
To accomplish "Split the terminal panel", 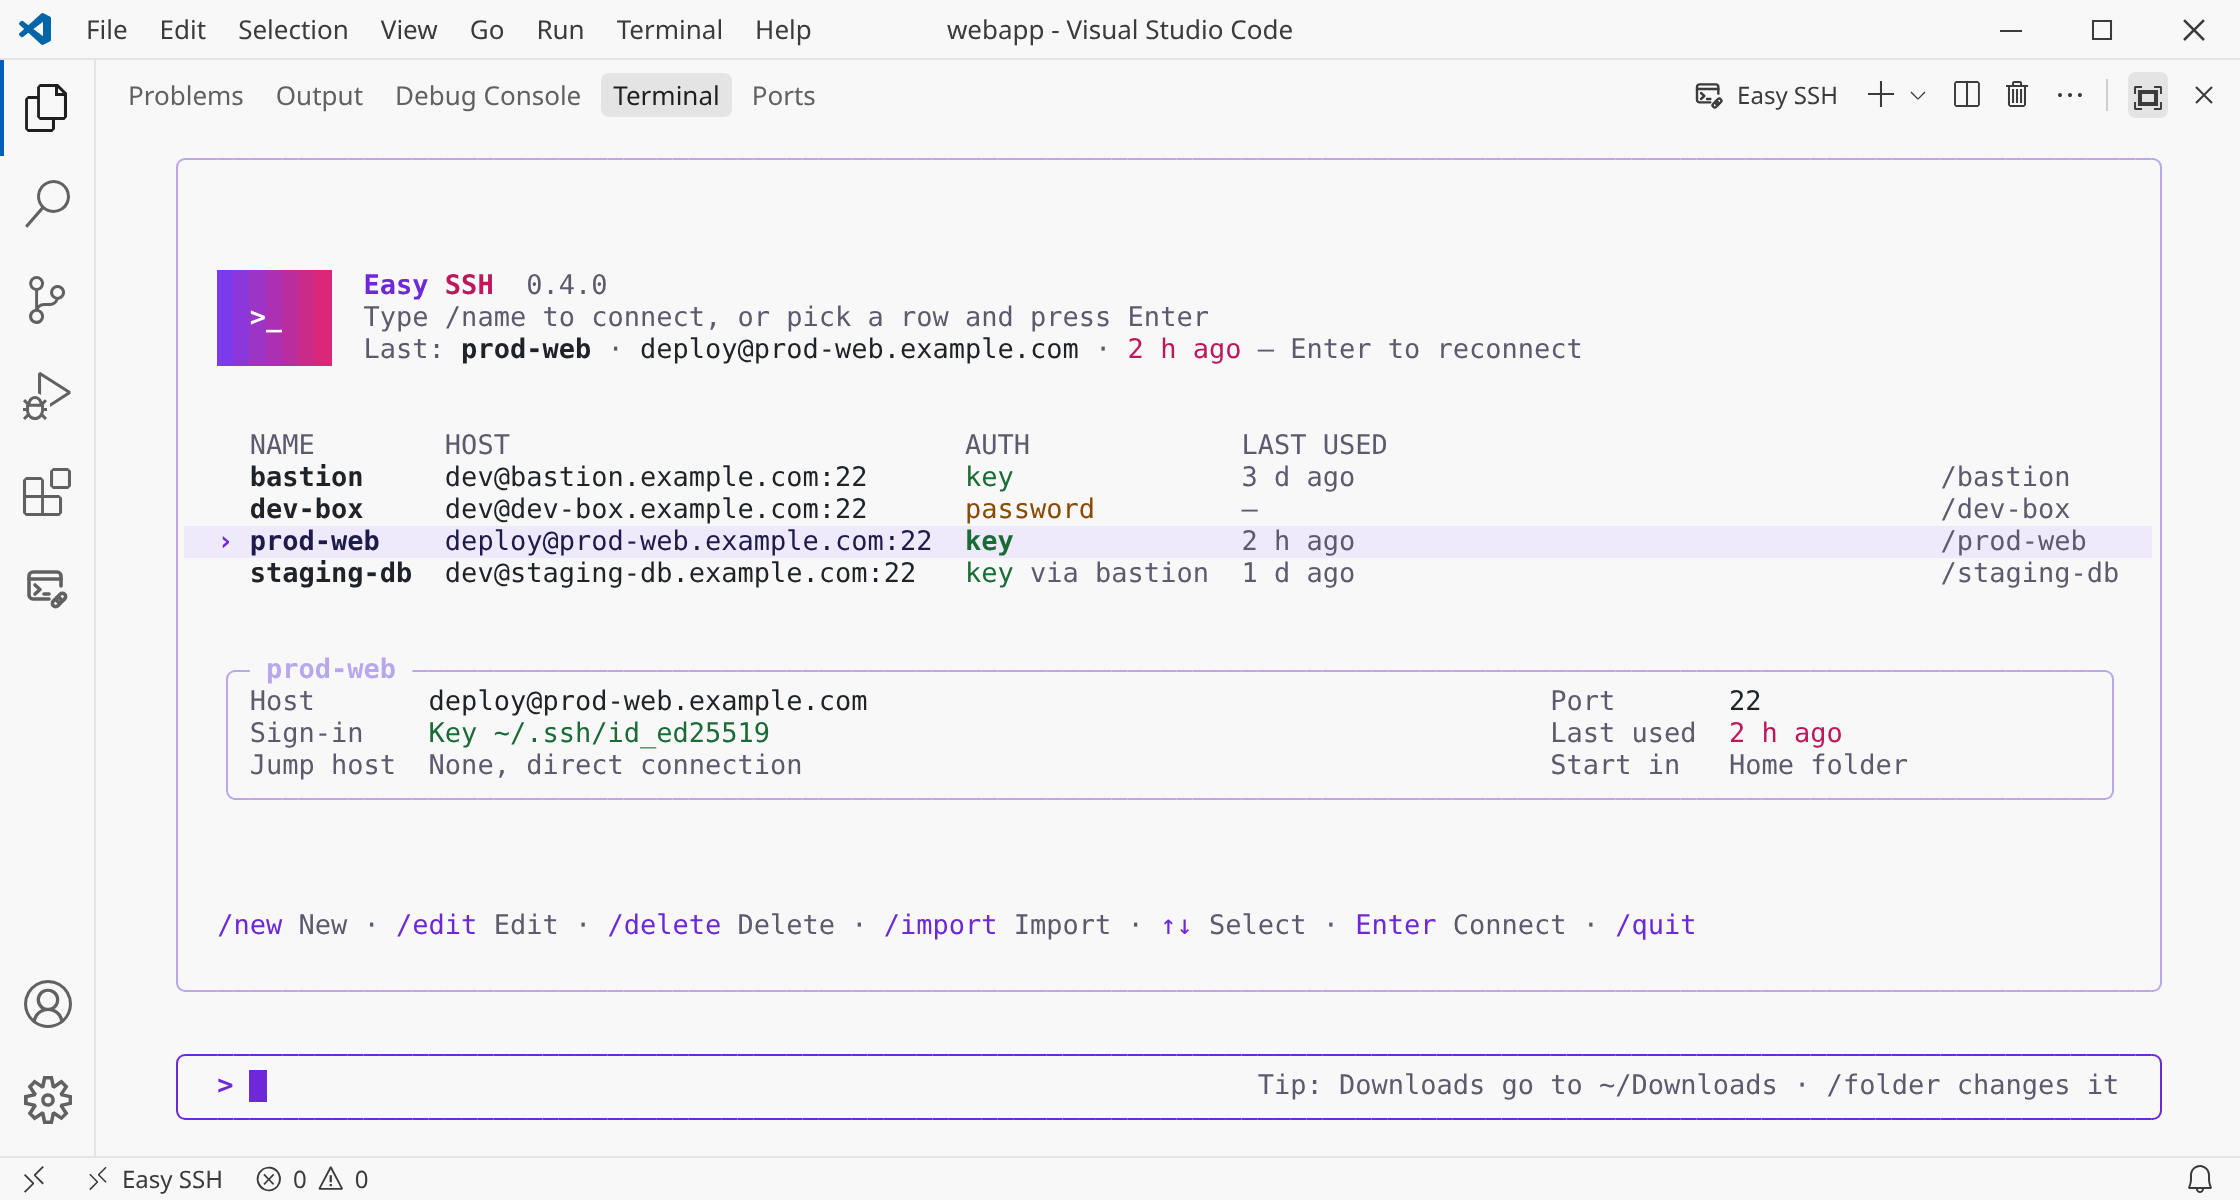I will (x=1967, y=95).
